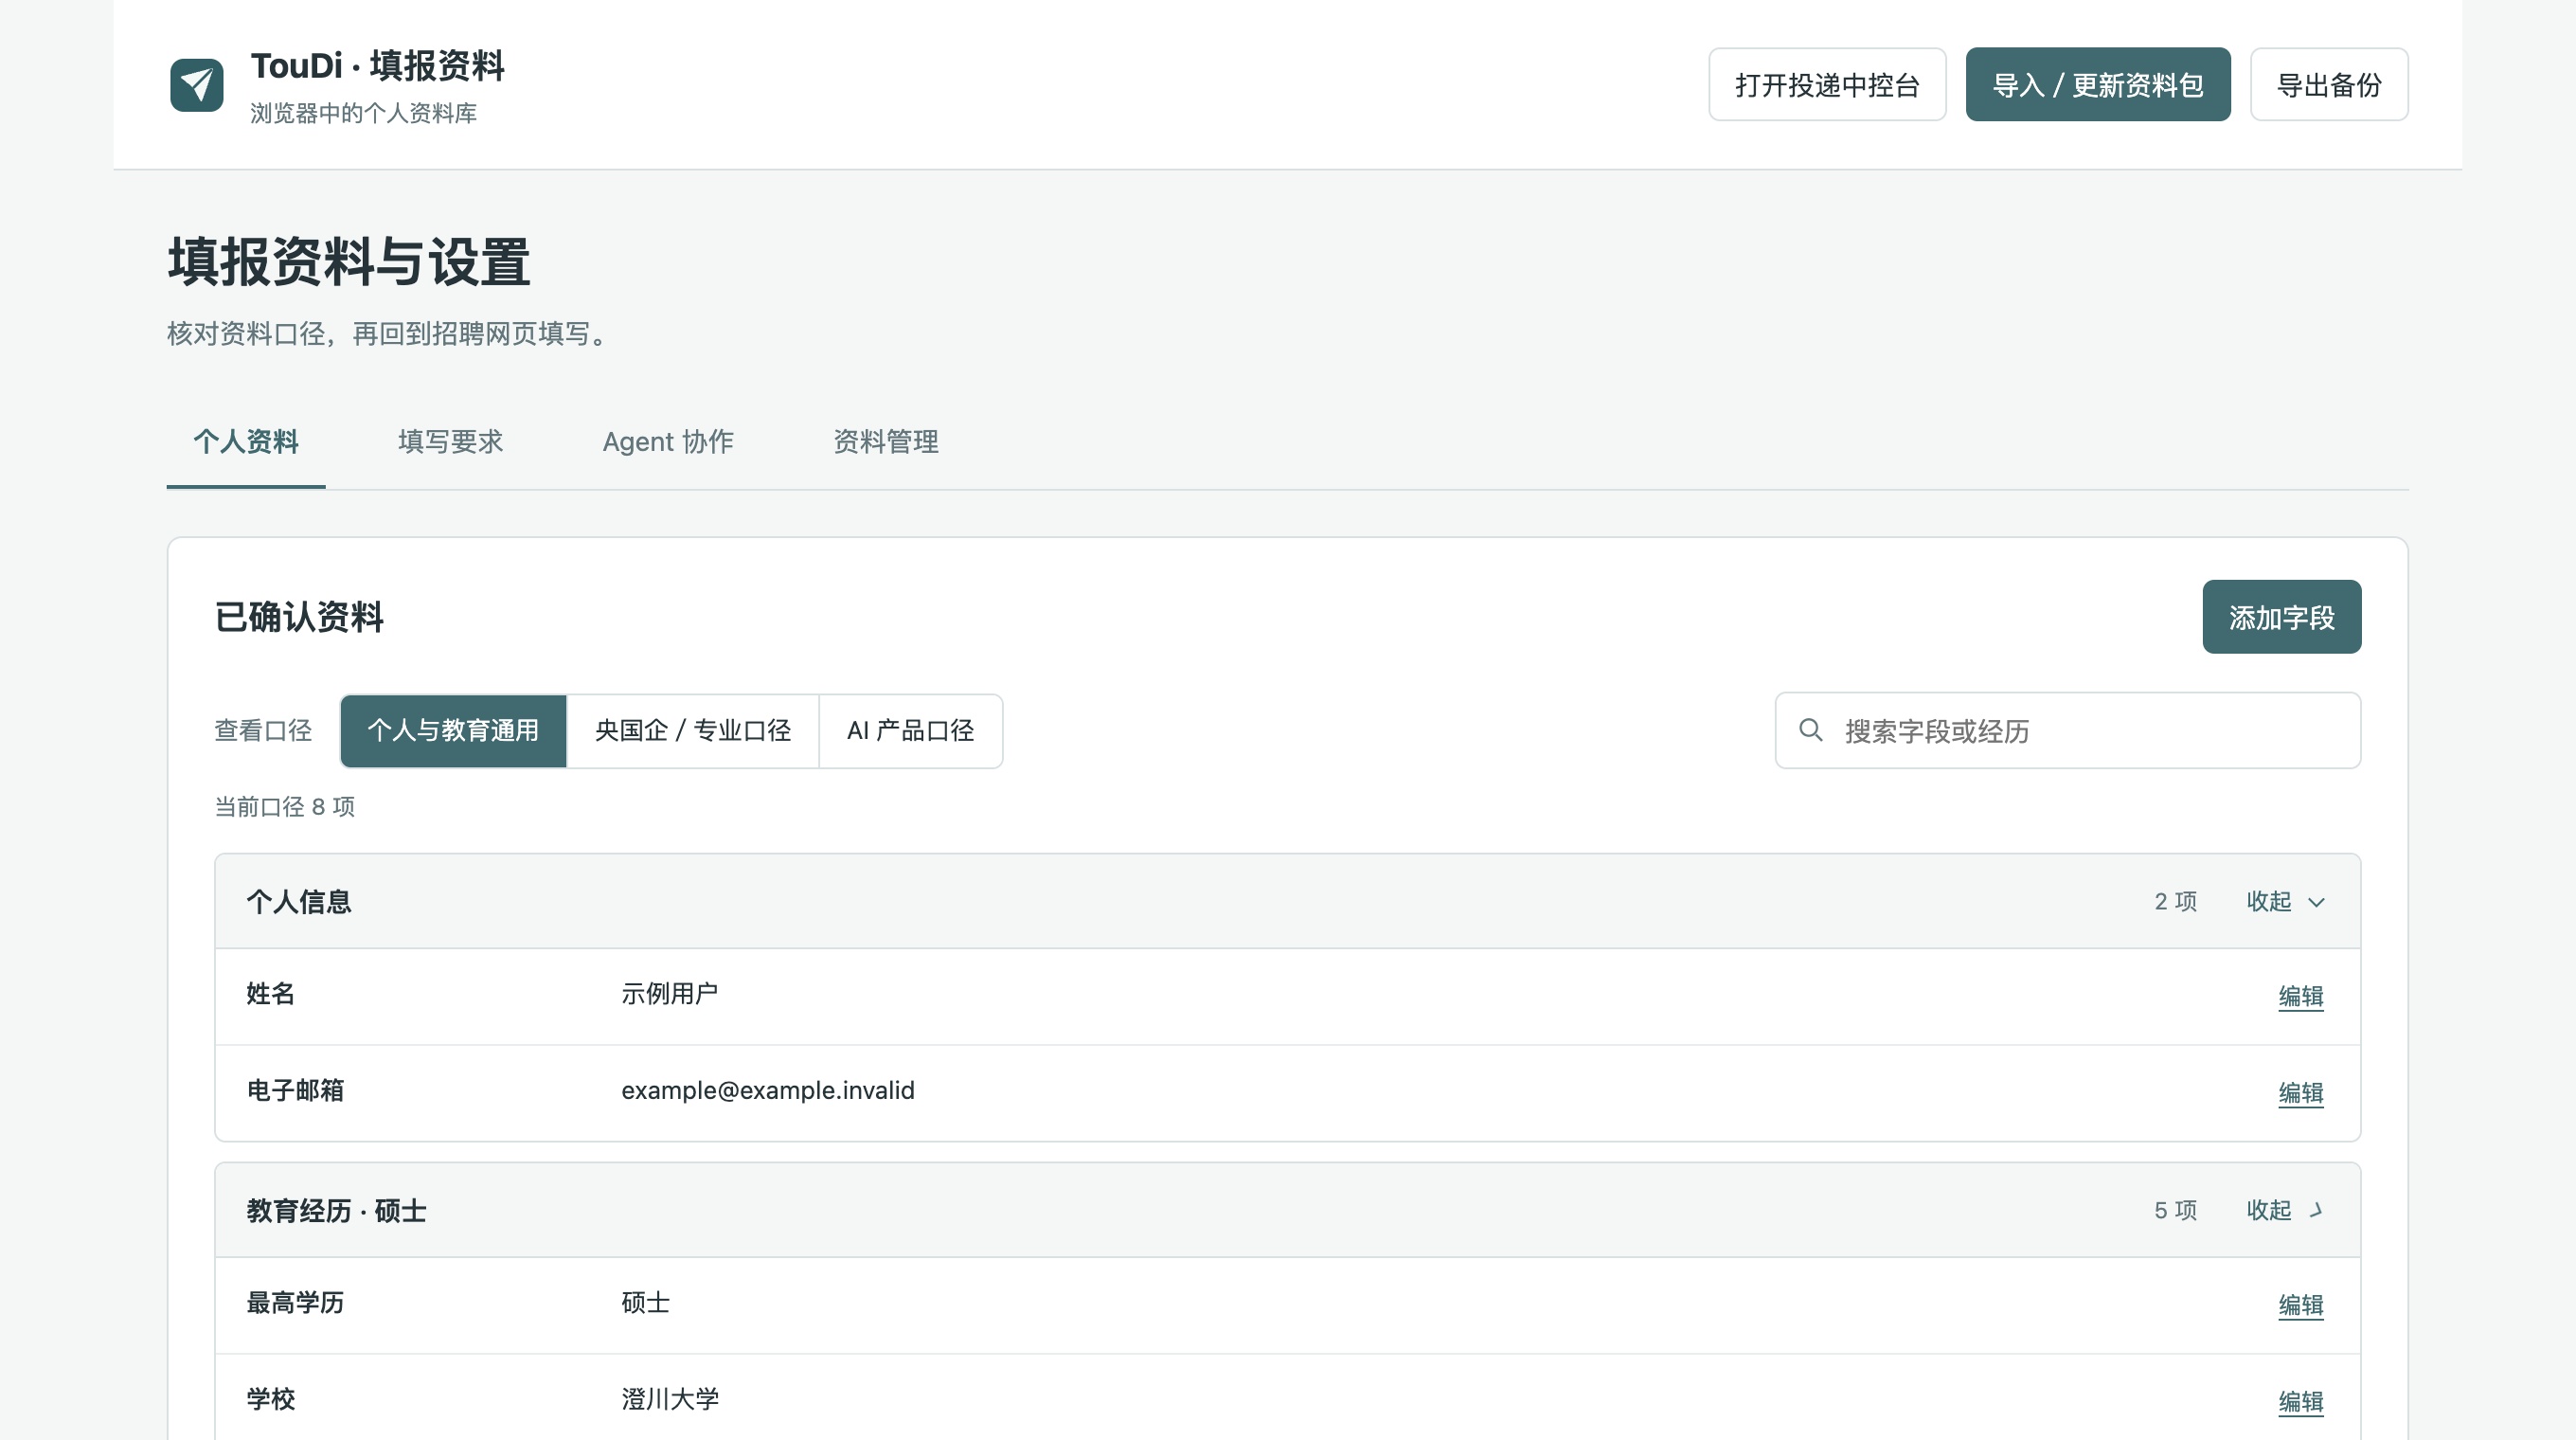The width and height of the screenshot is (2576, 1440).
Task: Click 添加字段 button
Action: 2281,617
